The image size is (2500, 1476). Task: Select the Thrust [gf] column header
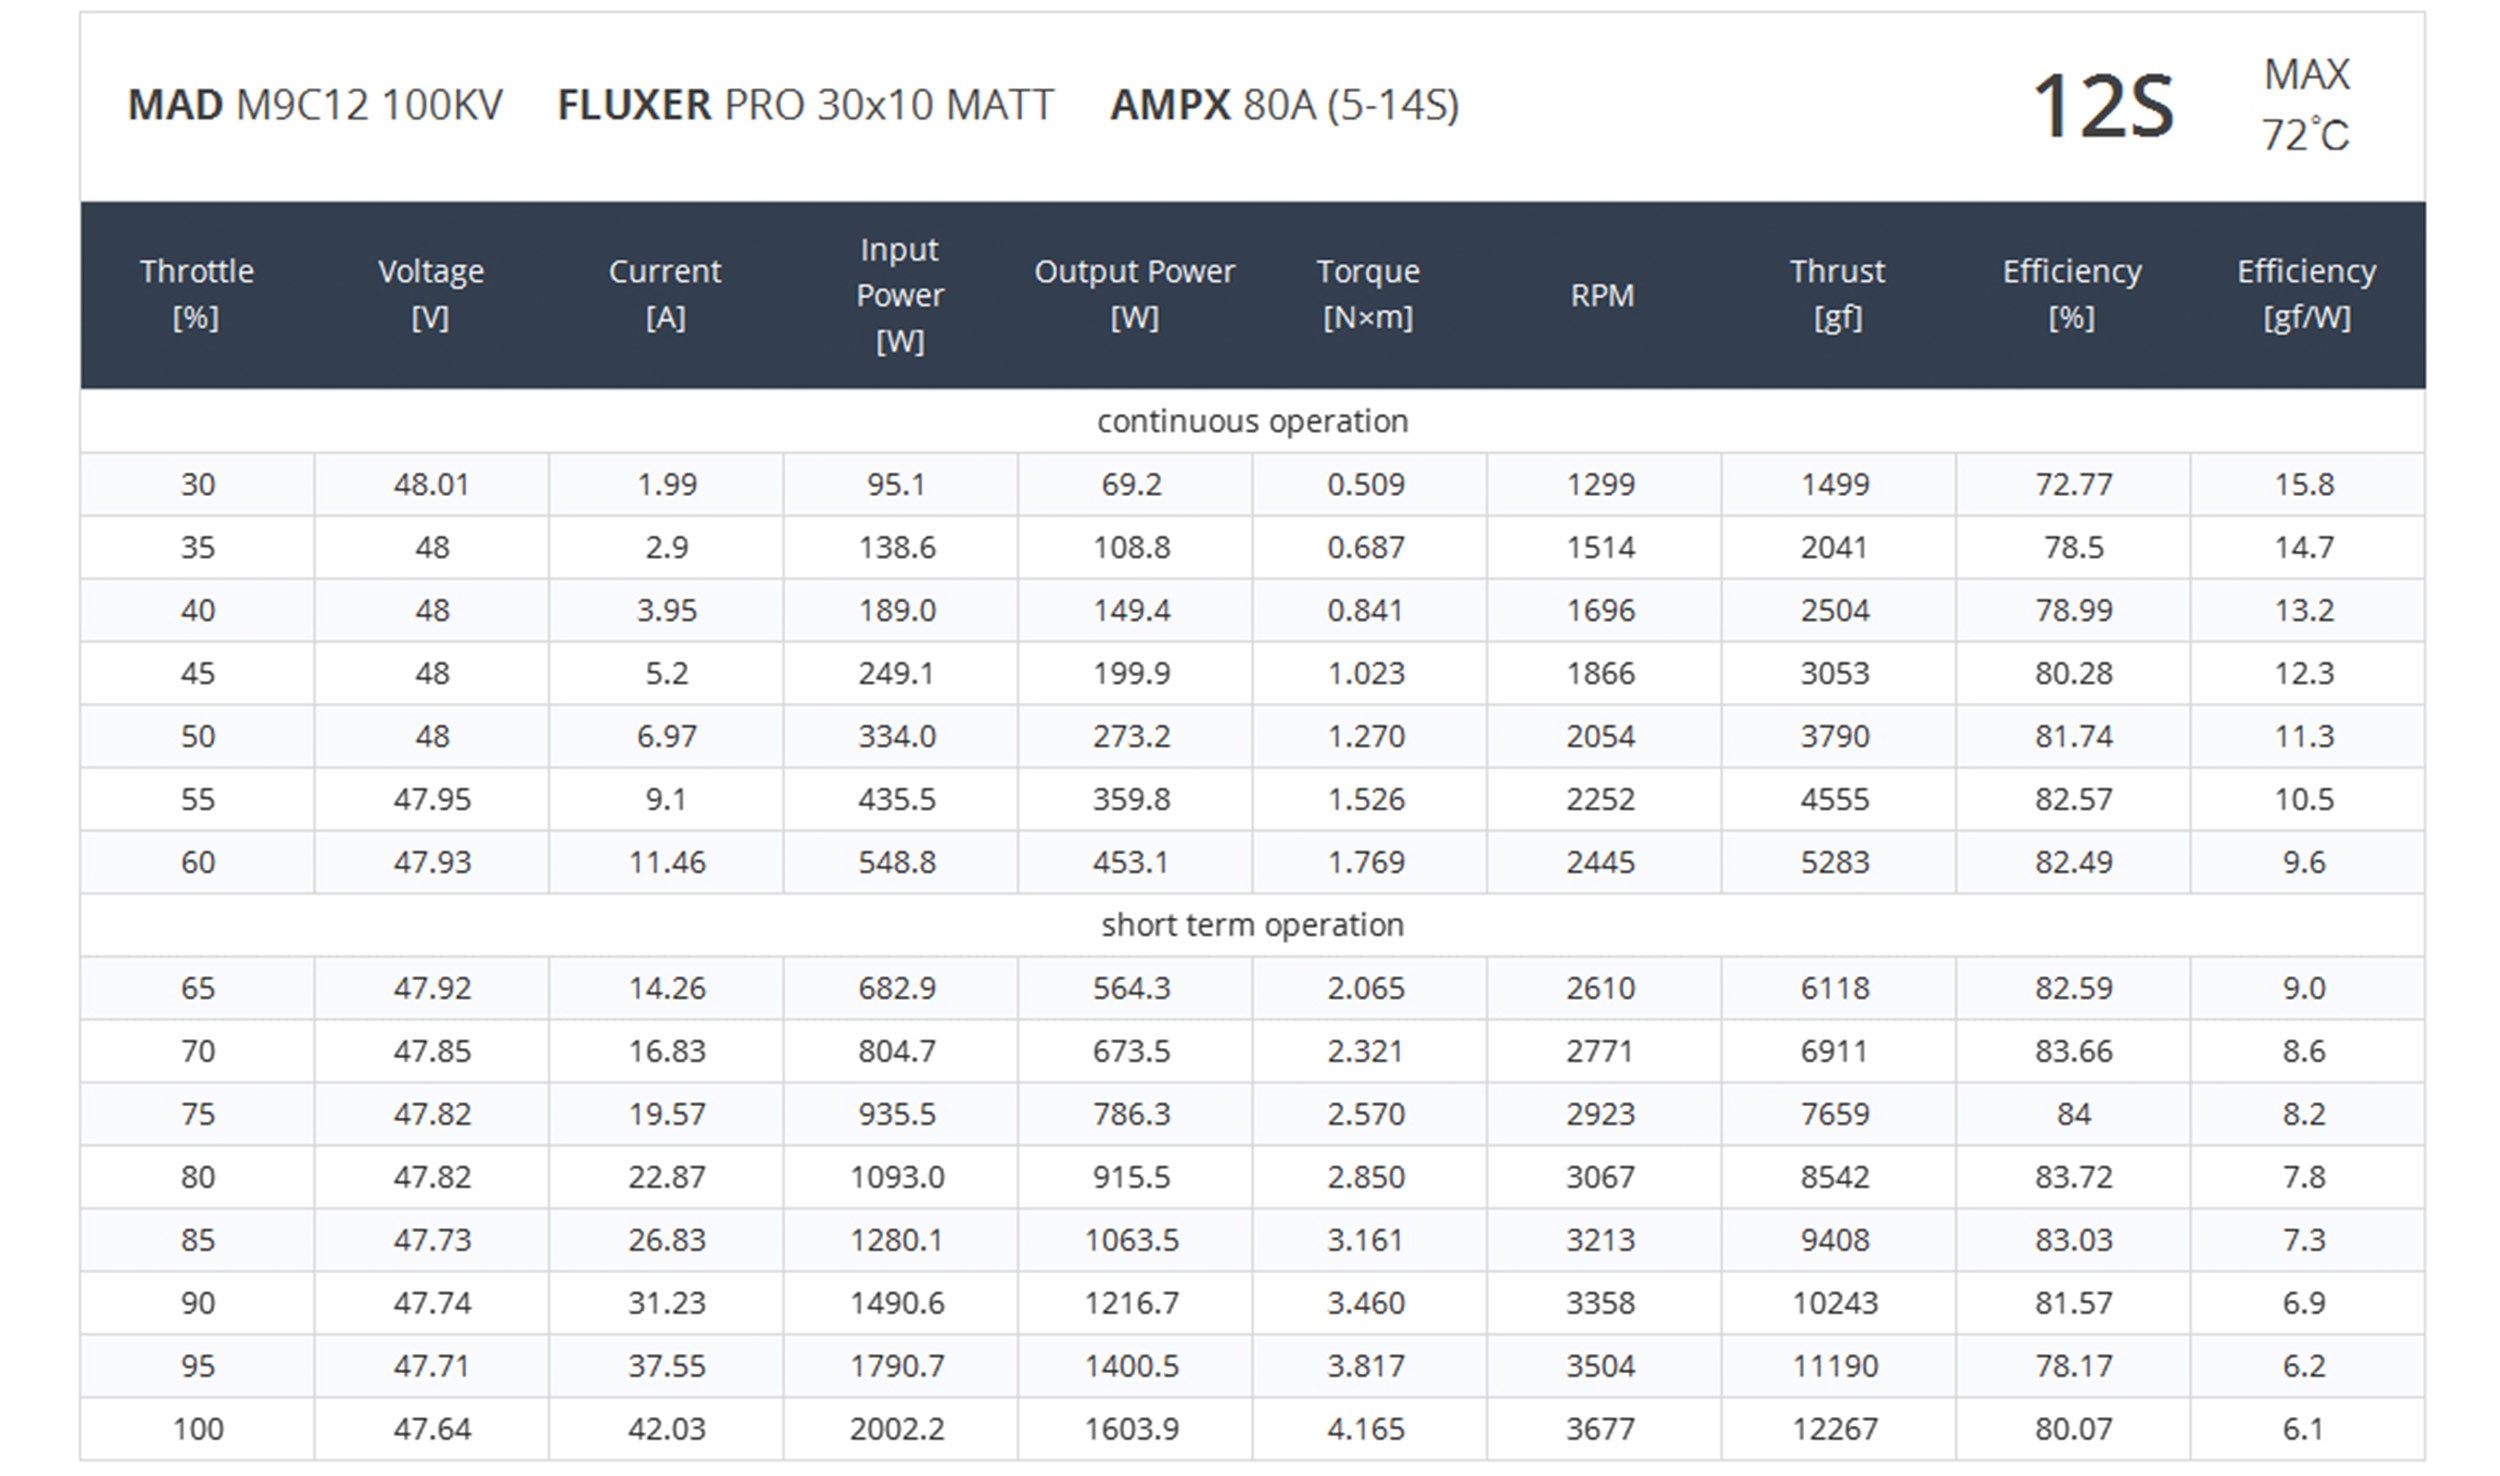coord(1837,294)
